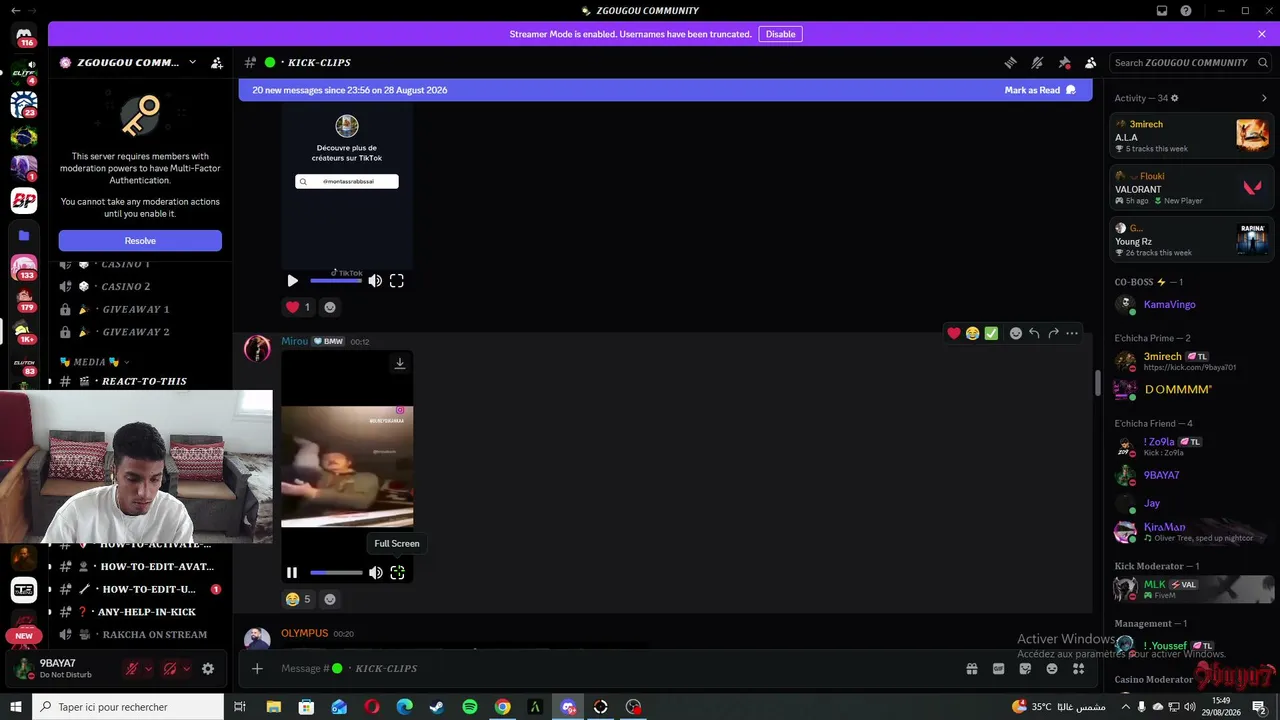This screenshot has width=1280, height=720.
Task: Open emoji picker in message box
Action: (1052, 669)
